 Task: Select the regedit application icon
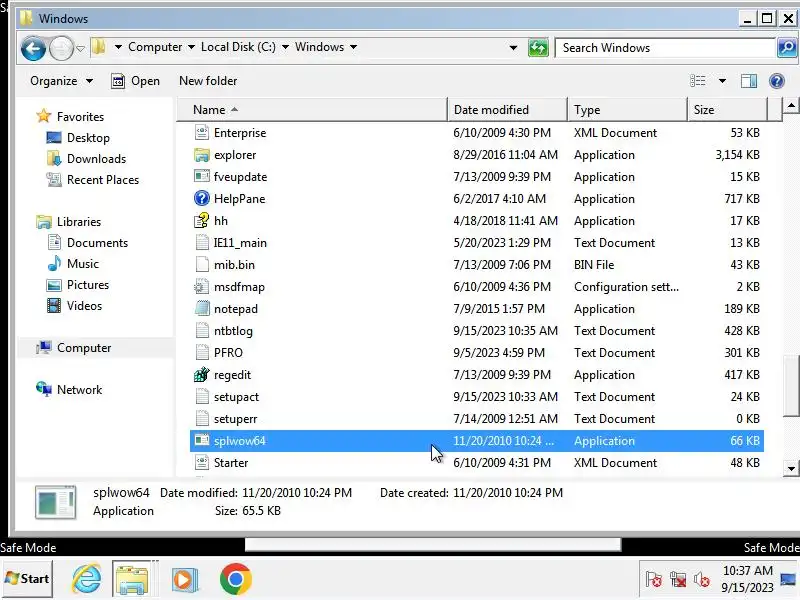point(202,374)
